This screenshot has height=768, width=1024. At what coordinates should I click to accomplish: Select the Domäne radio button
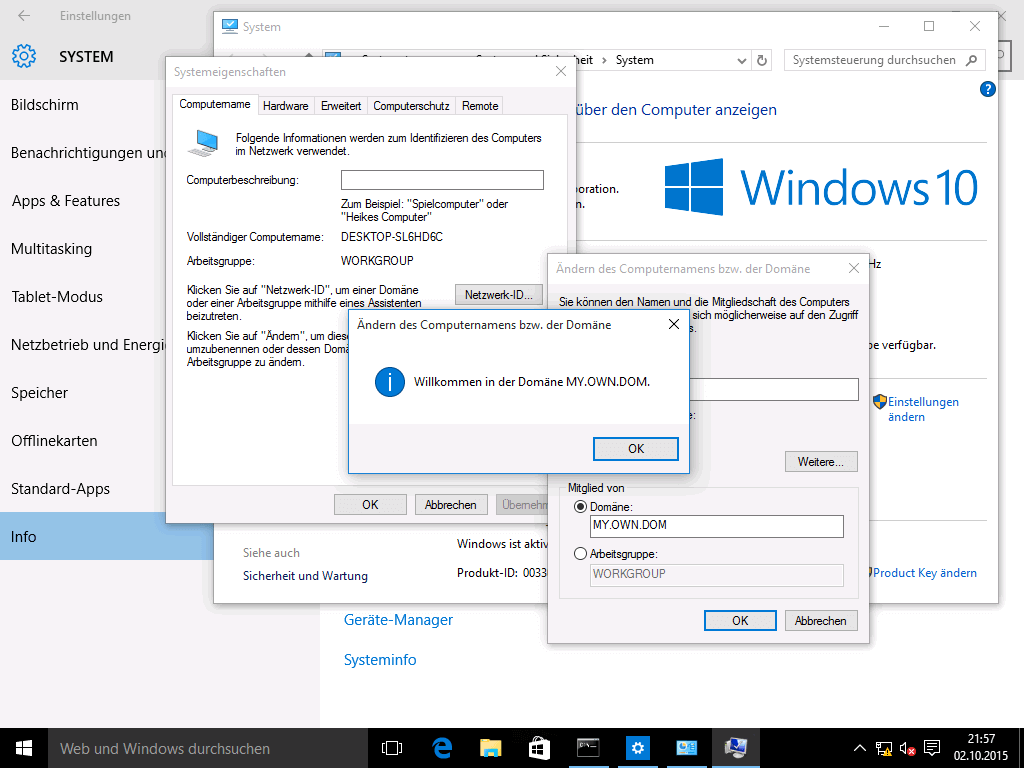[580, 507]
